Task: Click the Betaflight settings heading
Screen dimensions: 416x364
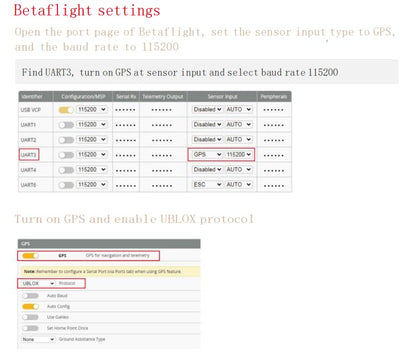Action: (x=87, y=10)
